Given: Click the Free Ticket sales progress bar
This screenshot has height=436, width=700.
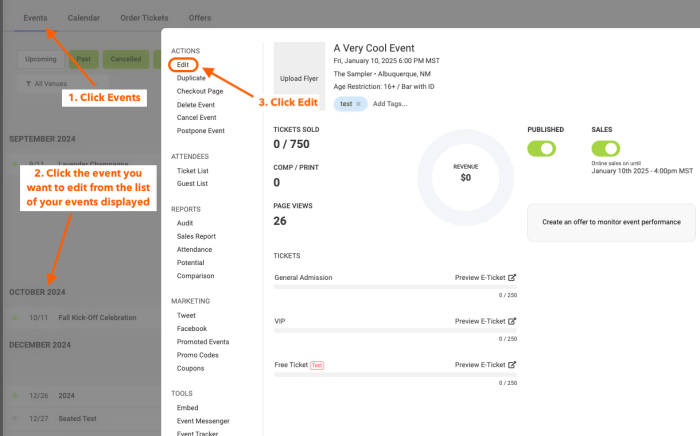Looking at the screenshot, I should (x=395, y=375).
